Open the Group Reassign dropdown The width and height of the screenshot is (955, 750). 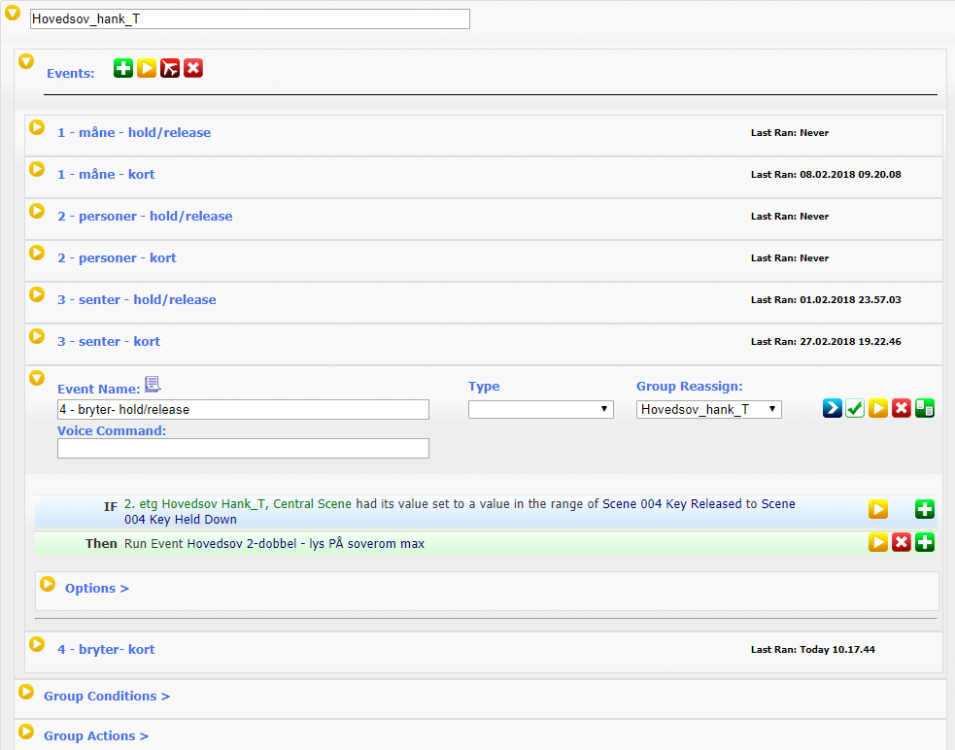coord(708,409)
